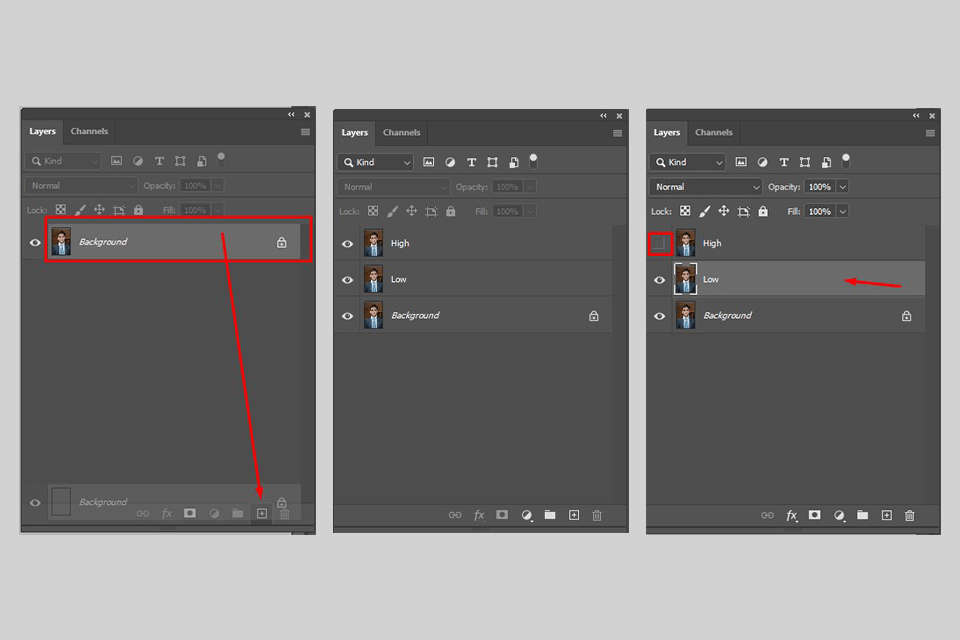Add layer mask in middle panel

click(502, 515)
